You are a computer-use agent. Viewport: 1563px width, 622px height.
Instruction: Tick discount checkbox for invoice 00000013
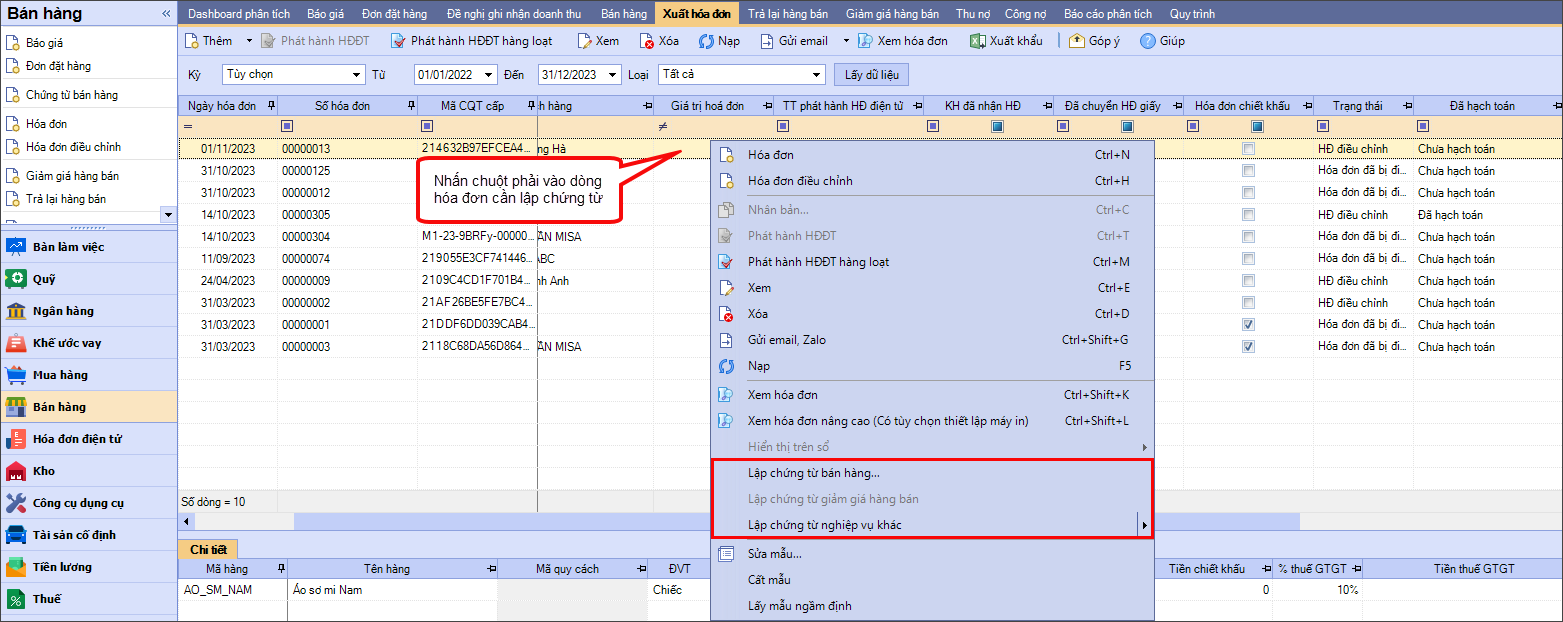[x=1248, y=149]
